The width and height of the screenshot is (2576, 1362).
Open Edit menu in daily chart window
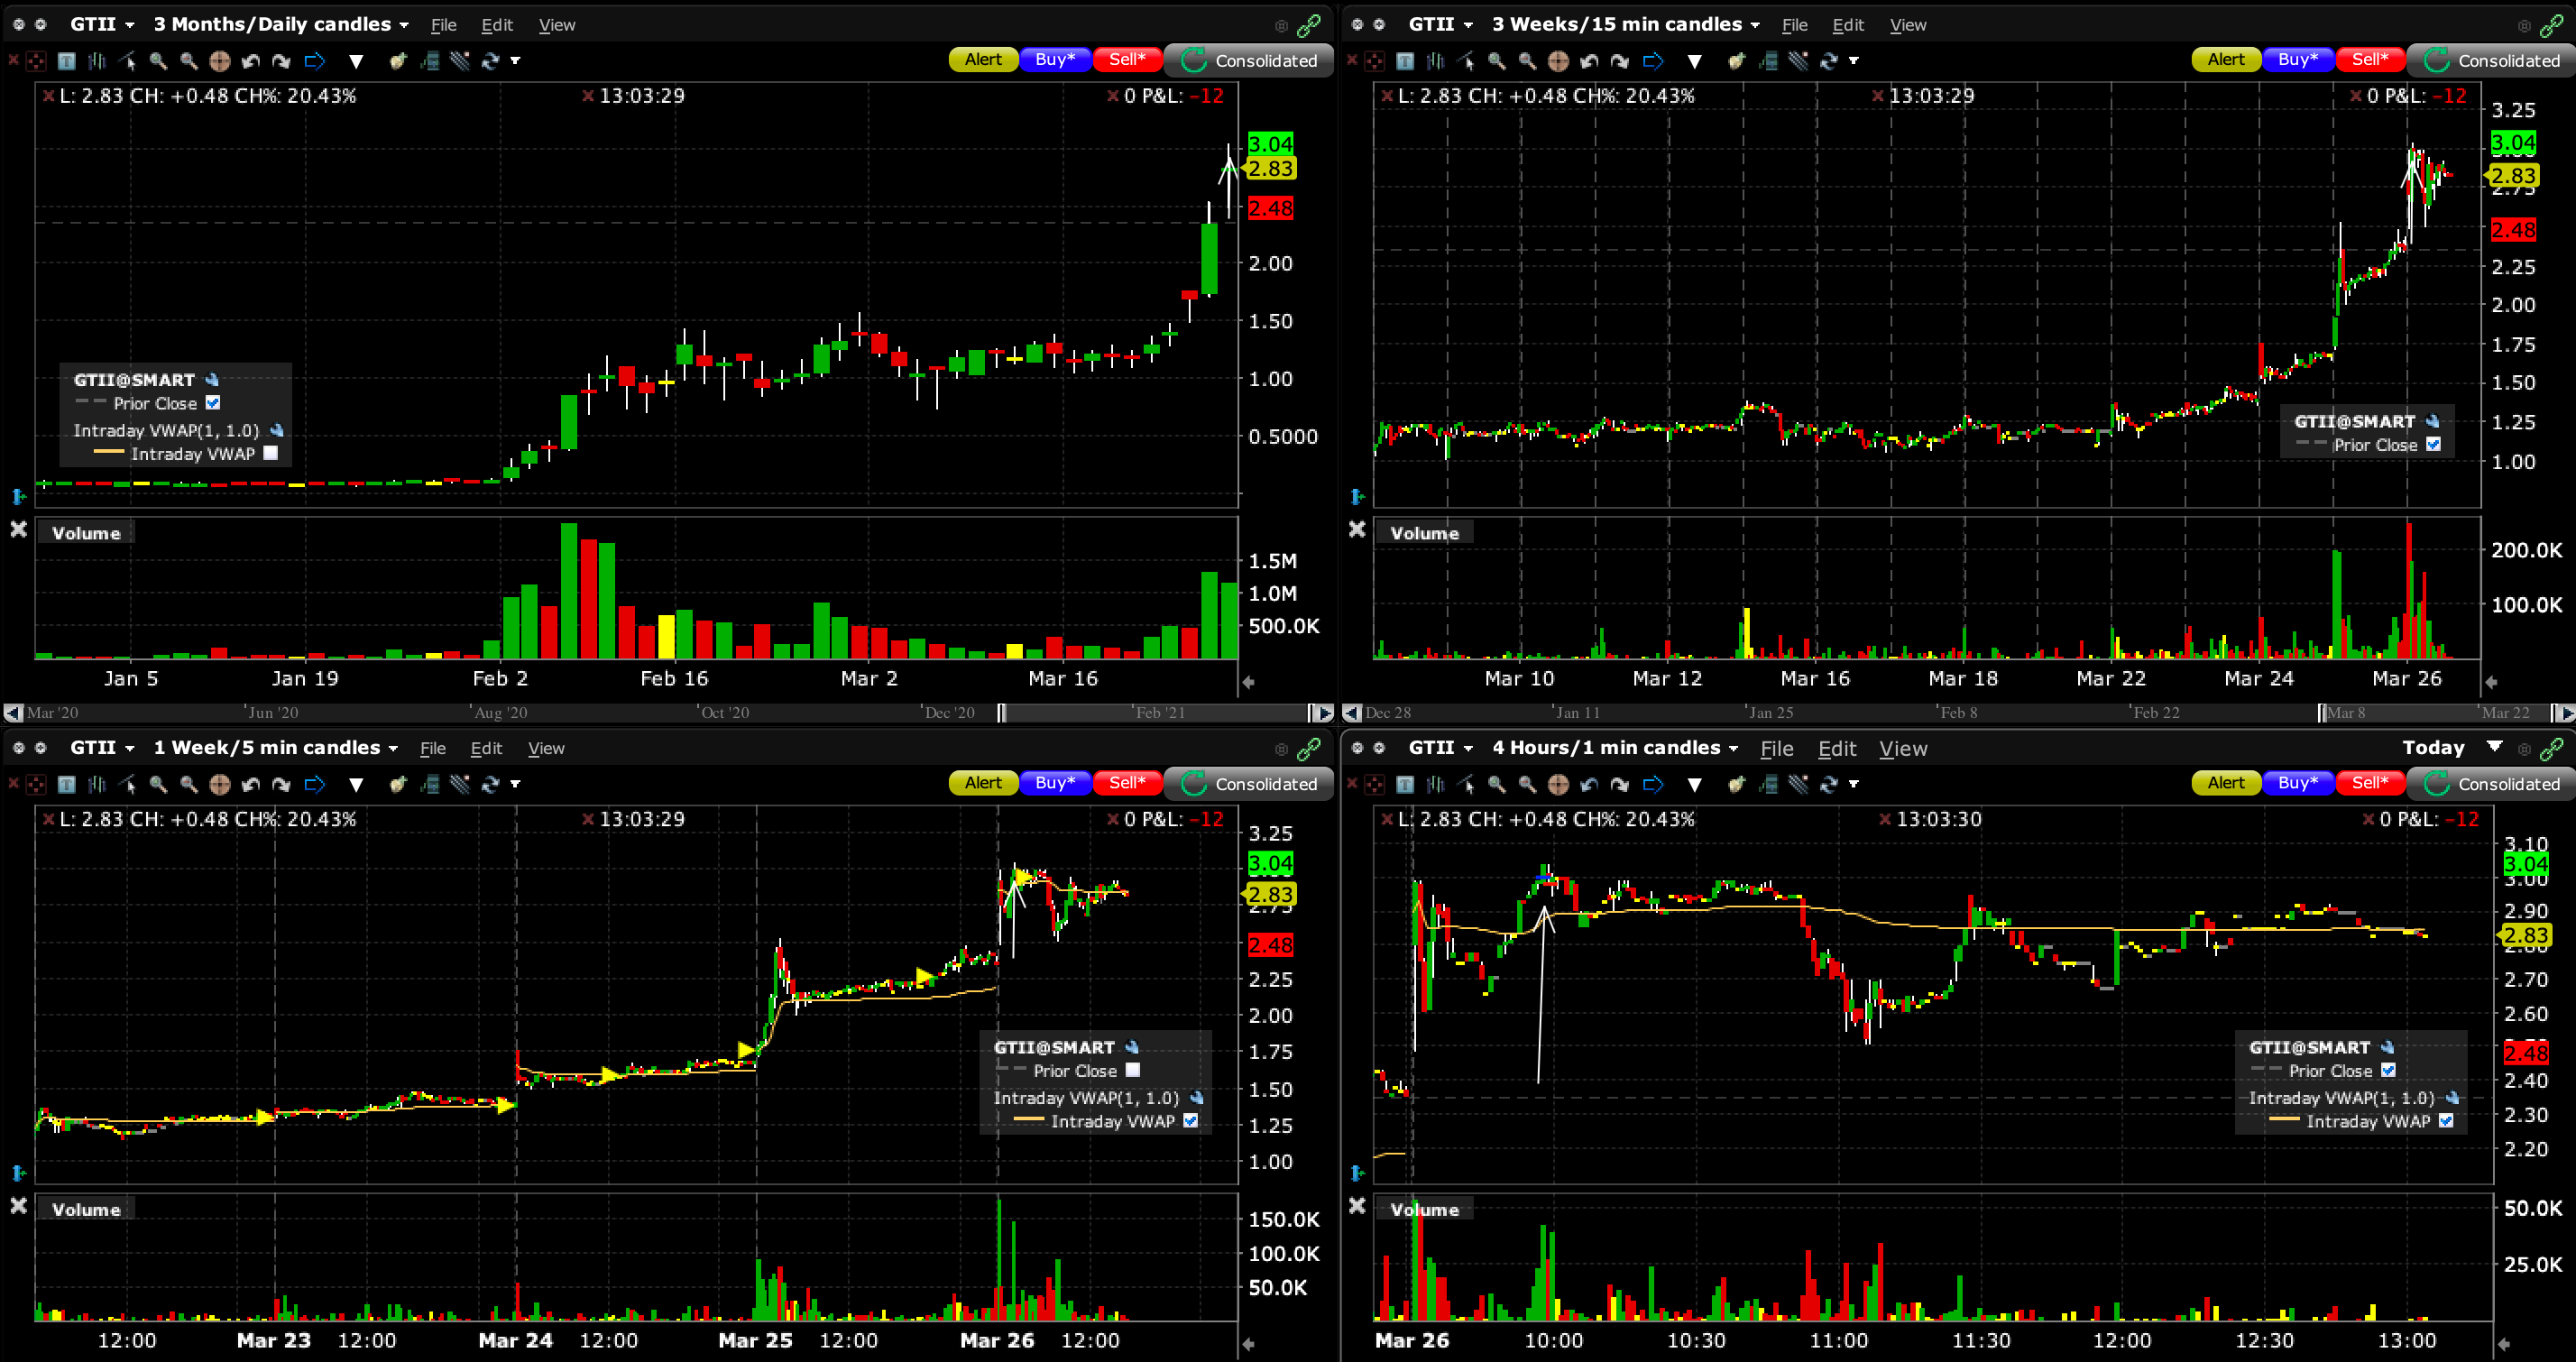click(496, 25)
